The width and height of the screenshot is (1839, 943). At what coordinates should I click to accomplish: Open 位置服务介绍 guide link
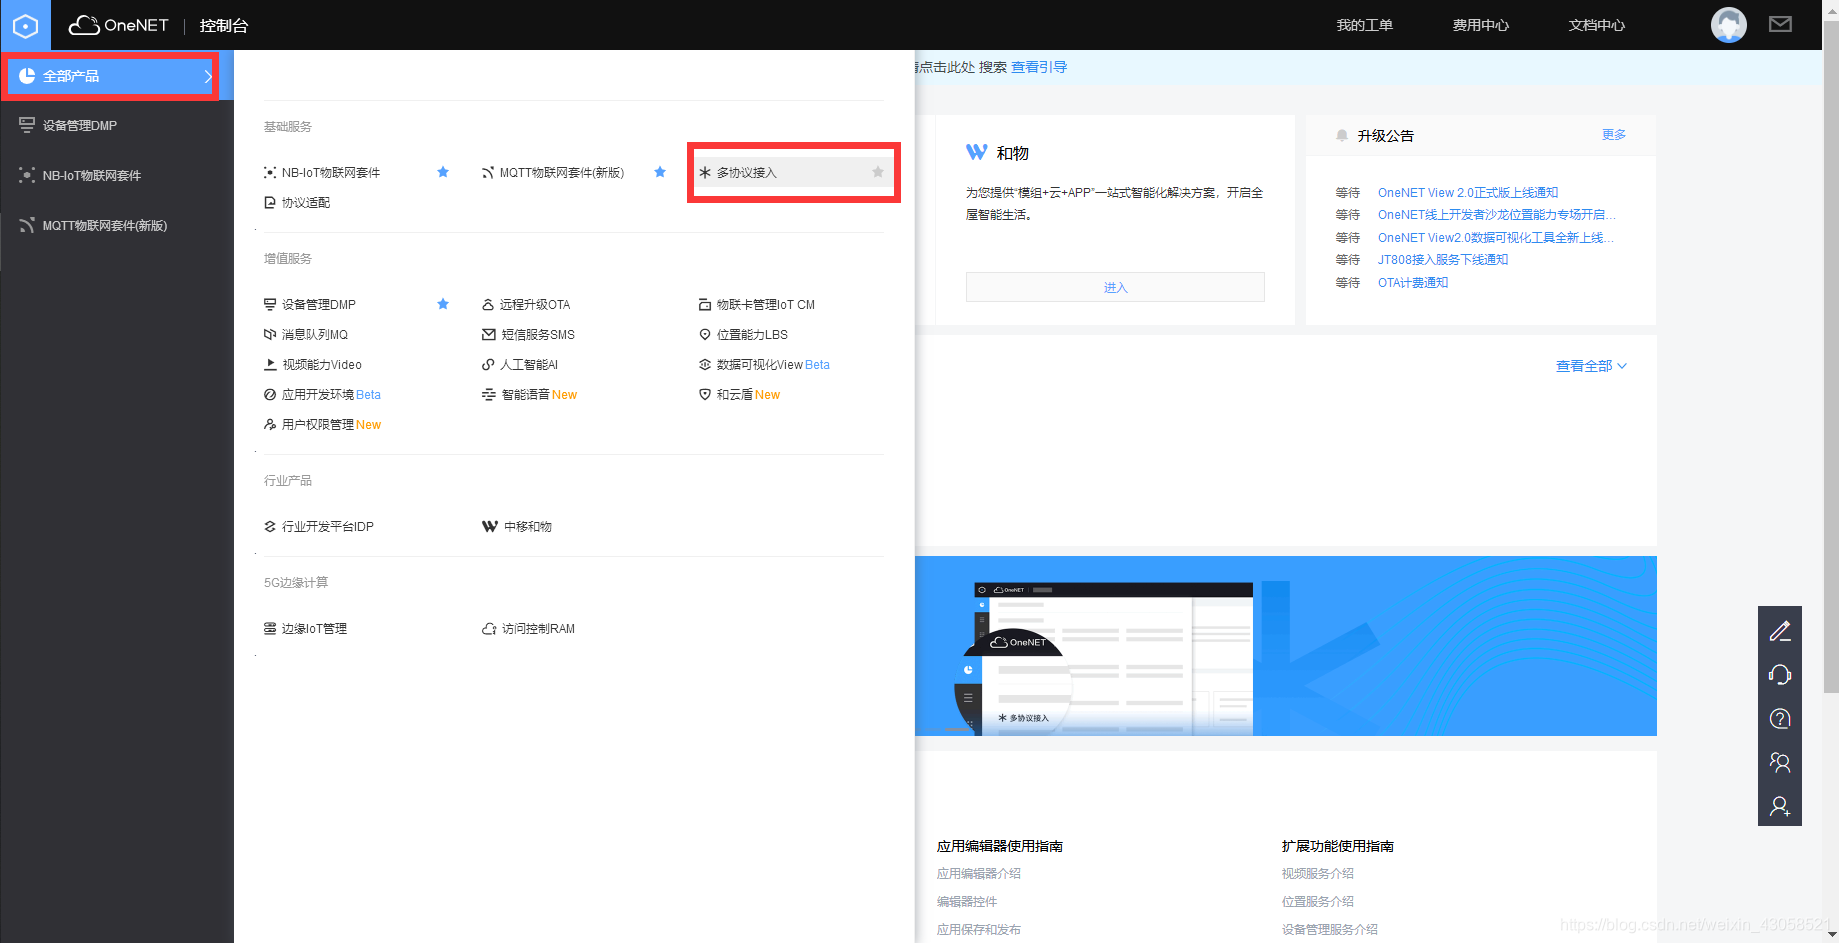(1318, 902)
